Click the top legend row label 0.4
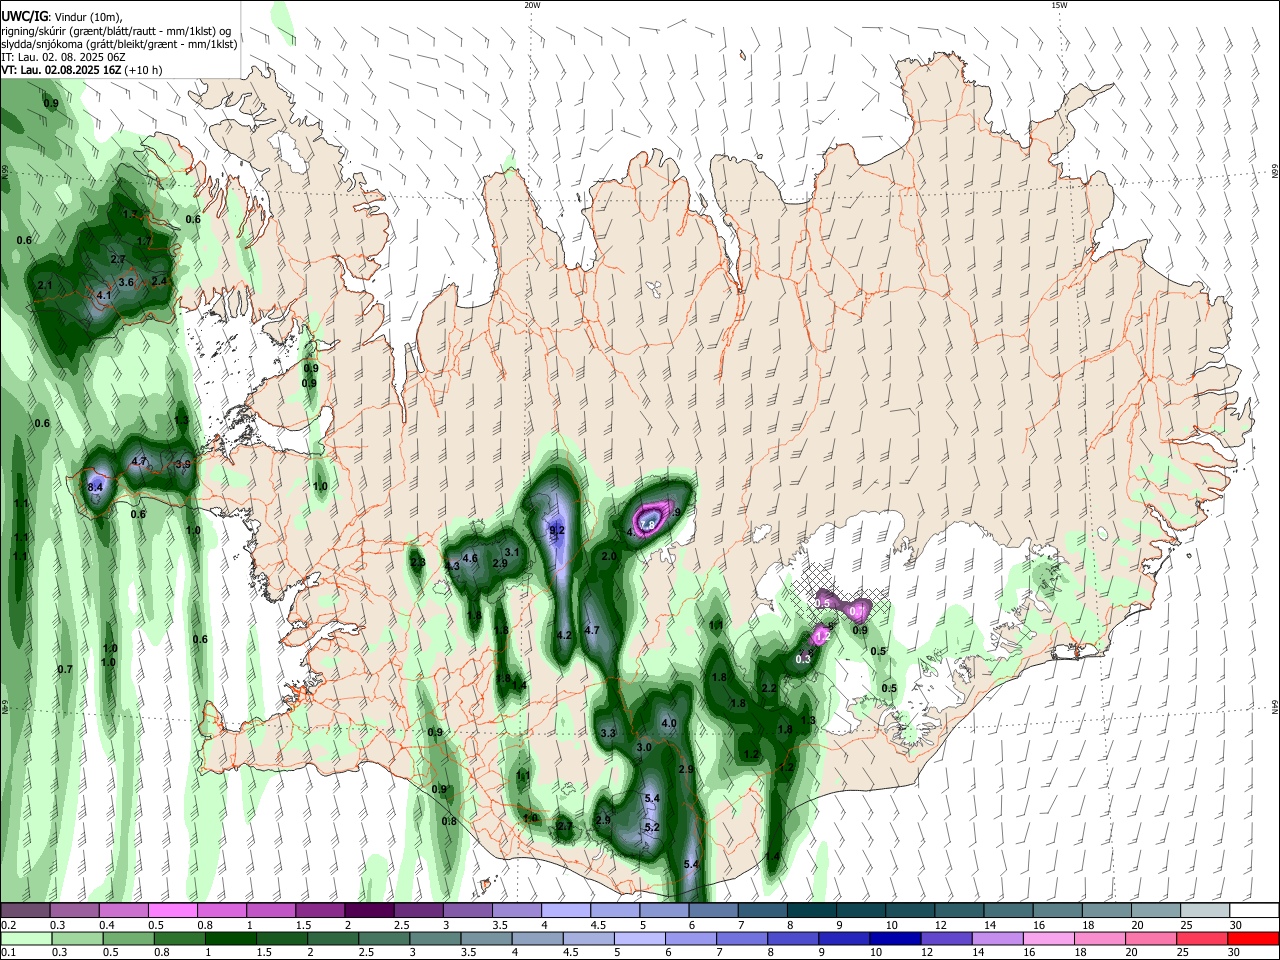Image resolution: width=1280 pixels, height=960 pixels. (x=107, y=925)
